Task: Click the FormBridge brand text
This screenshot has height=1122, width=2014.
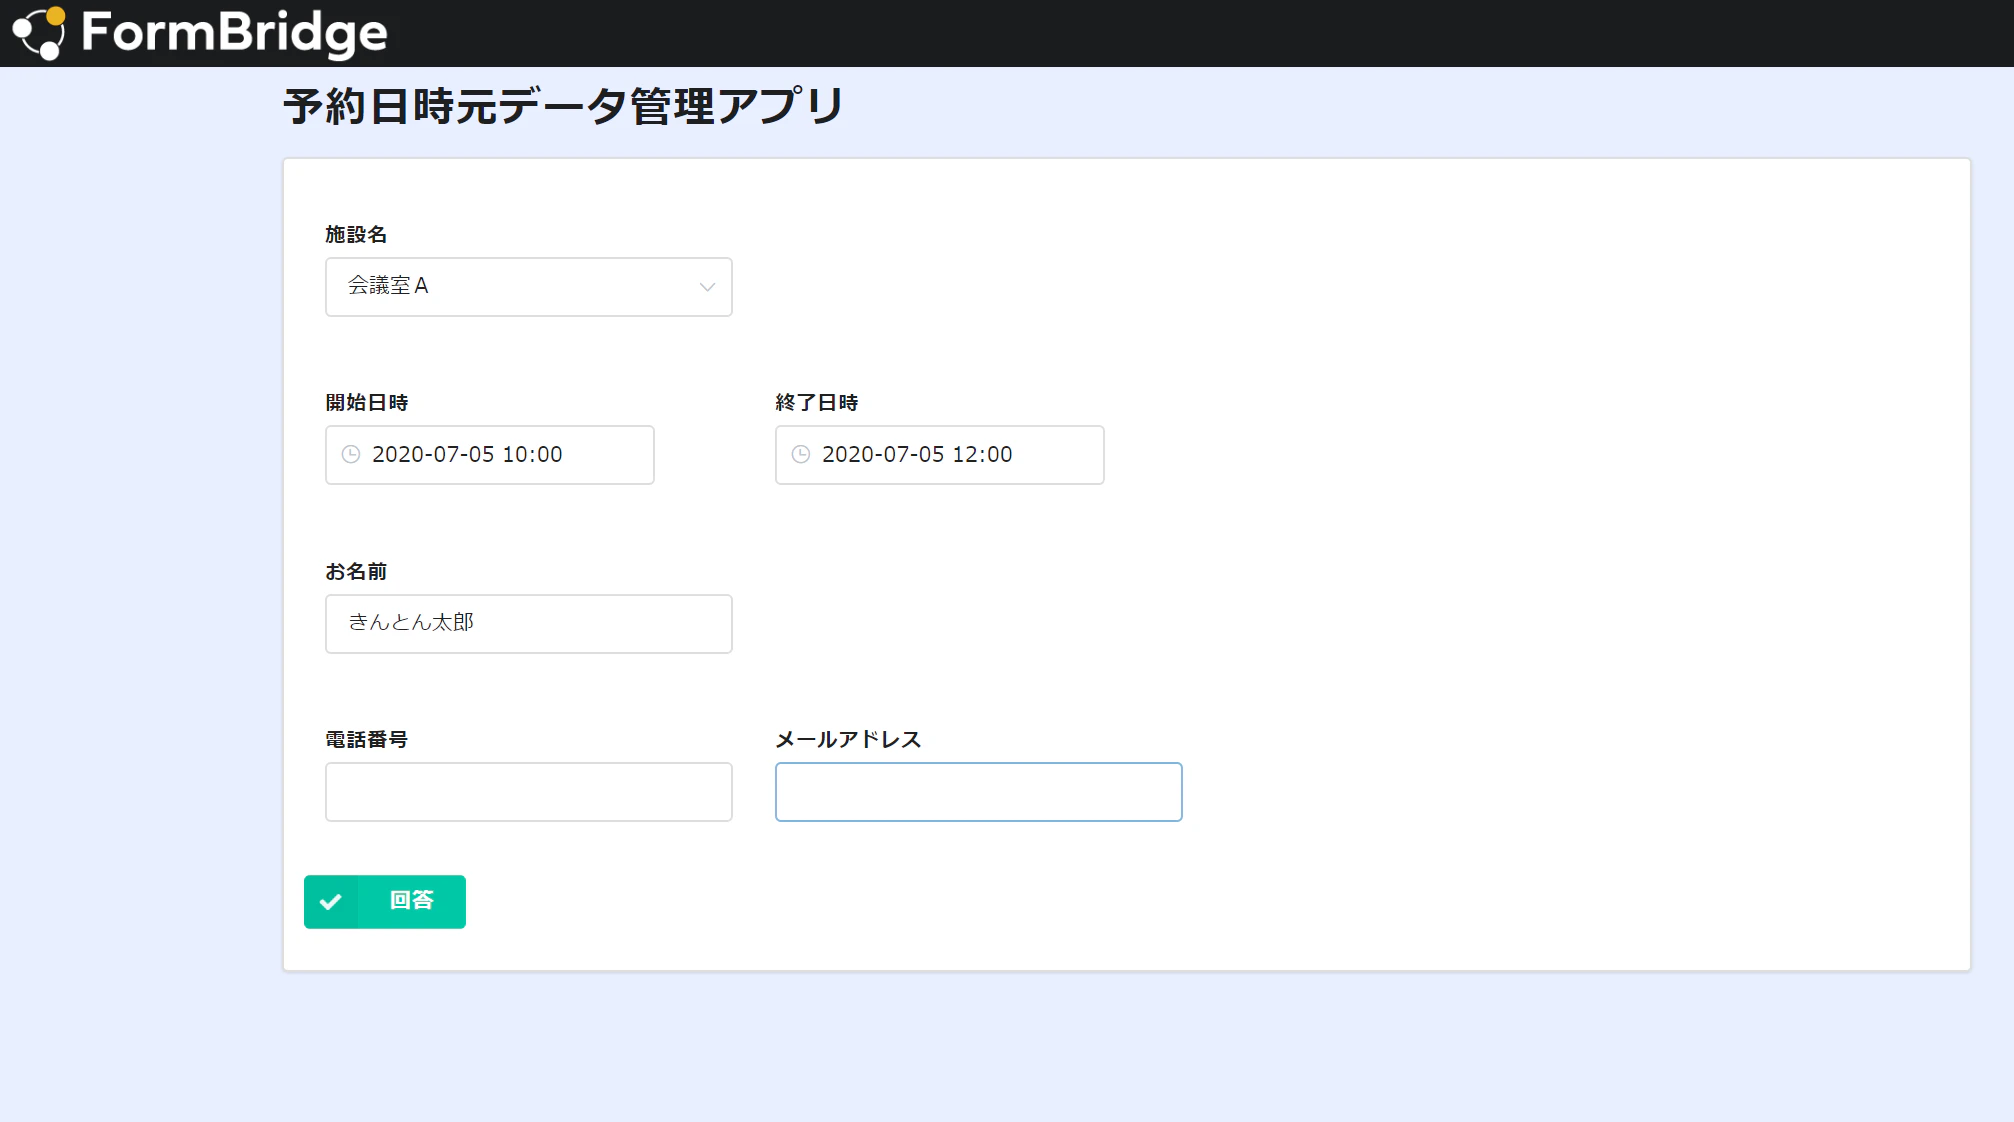Action: [234, 33]
